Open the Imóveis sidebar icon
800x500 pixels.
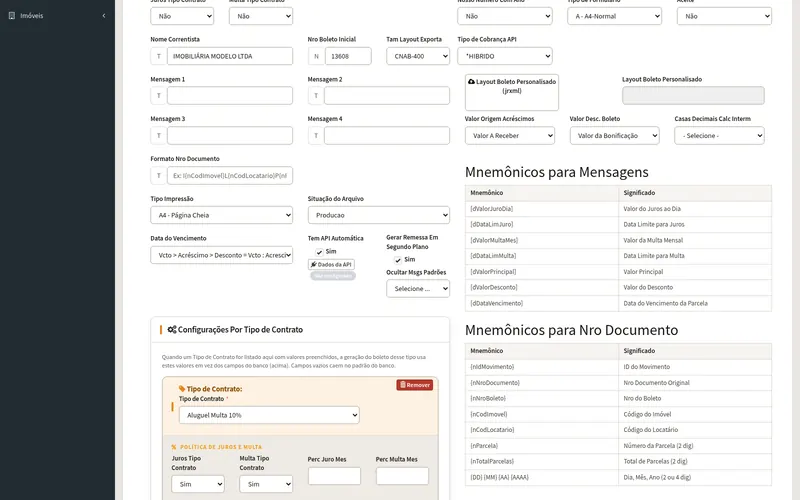click(x=12, y=16)
